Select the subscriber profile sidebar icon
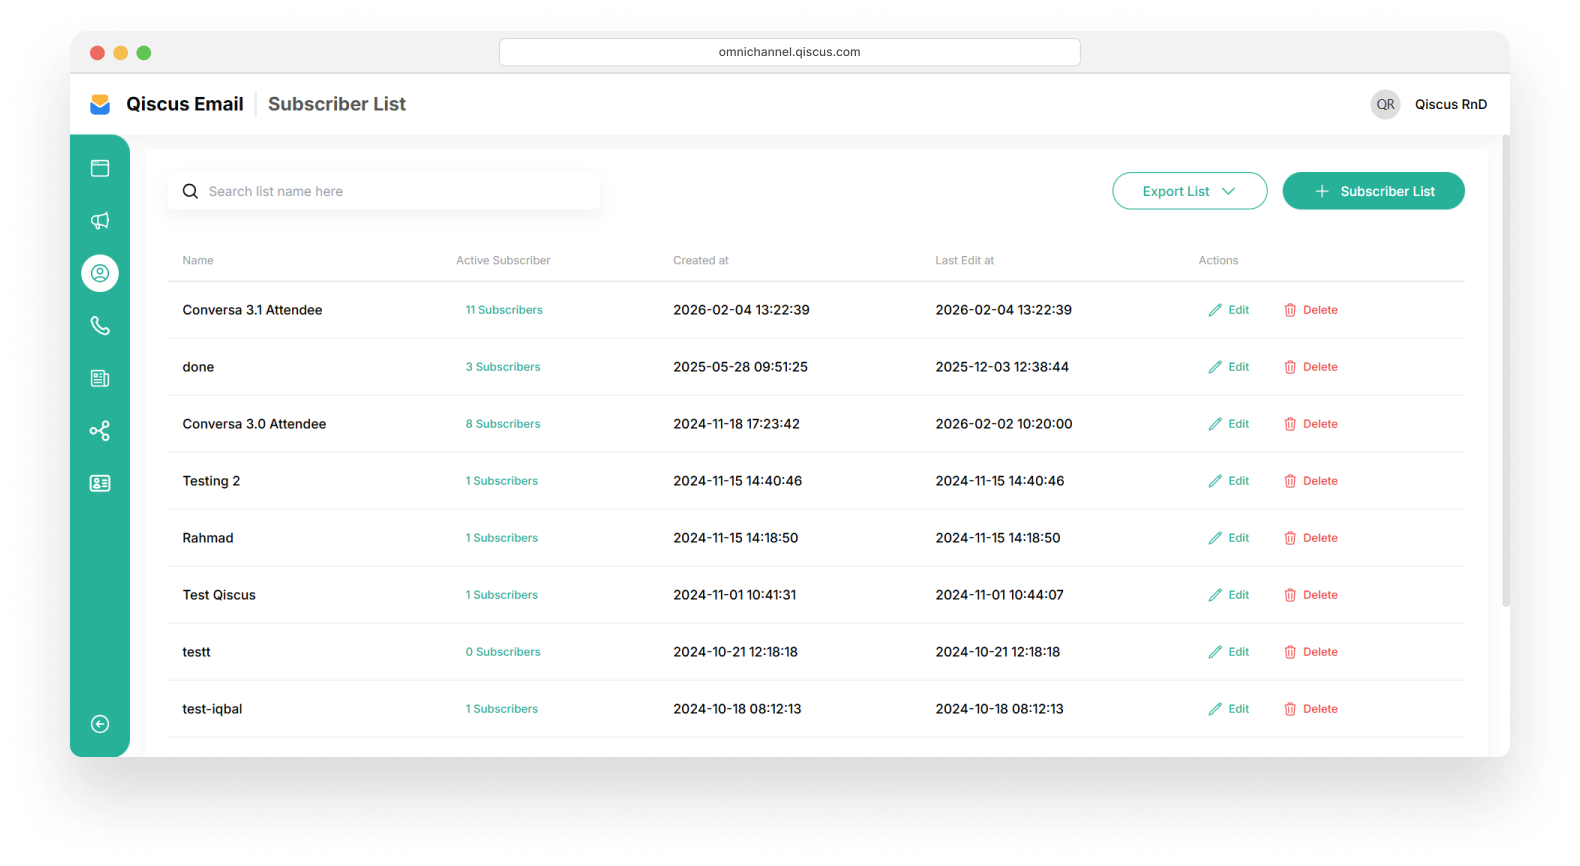The width and height of the screenshot is (1580, 866). (100, 273)
